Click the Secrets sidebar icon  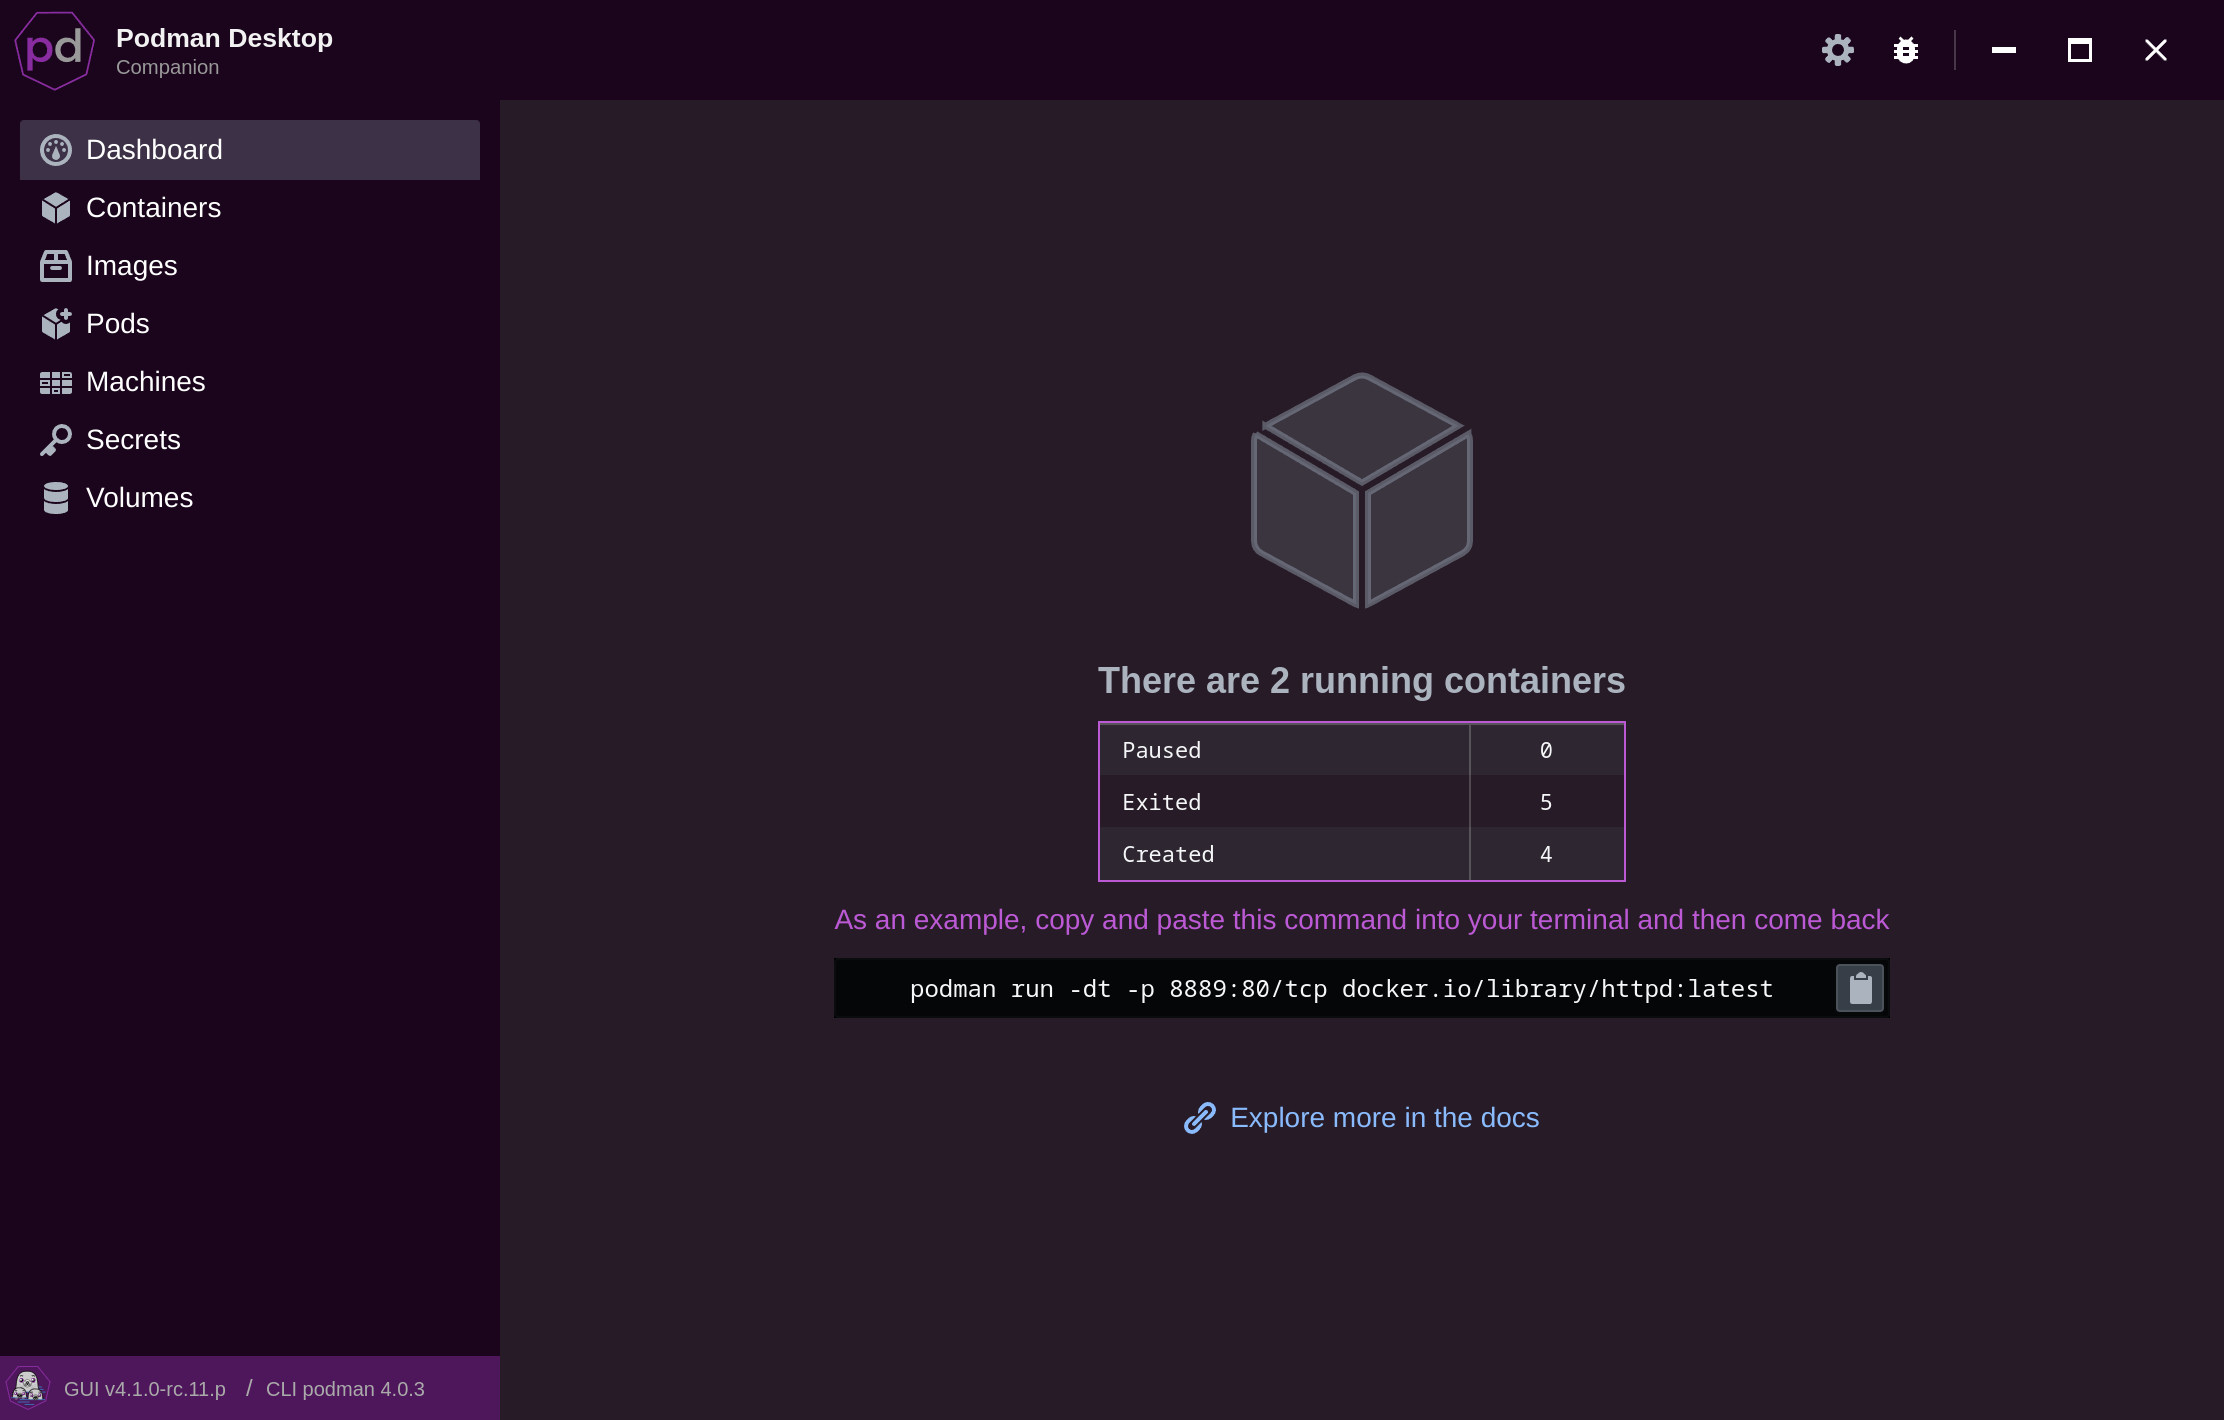click(57, 439)
